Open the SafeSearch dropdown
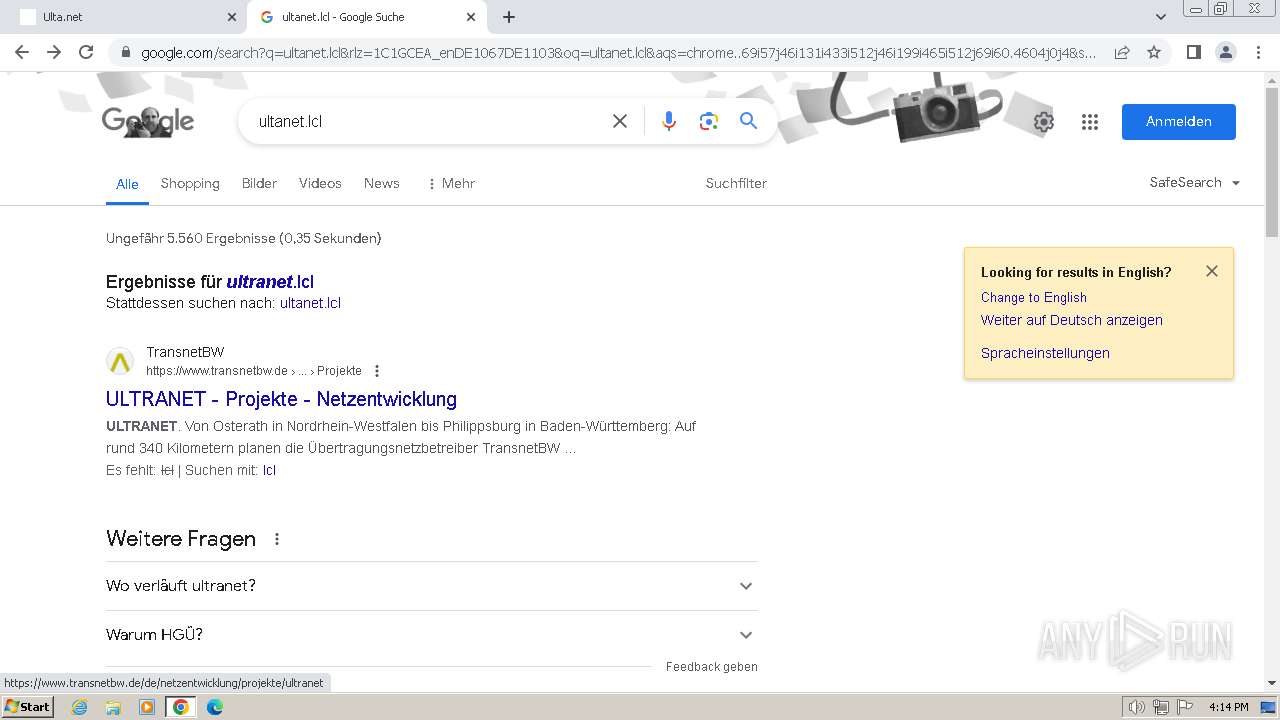The width and height of the screenshot is (1280, 720). coord(1195,182)
